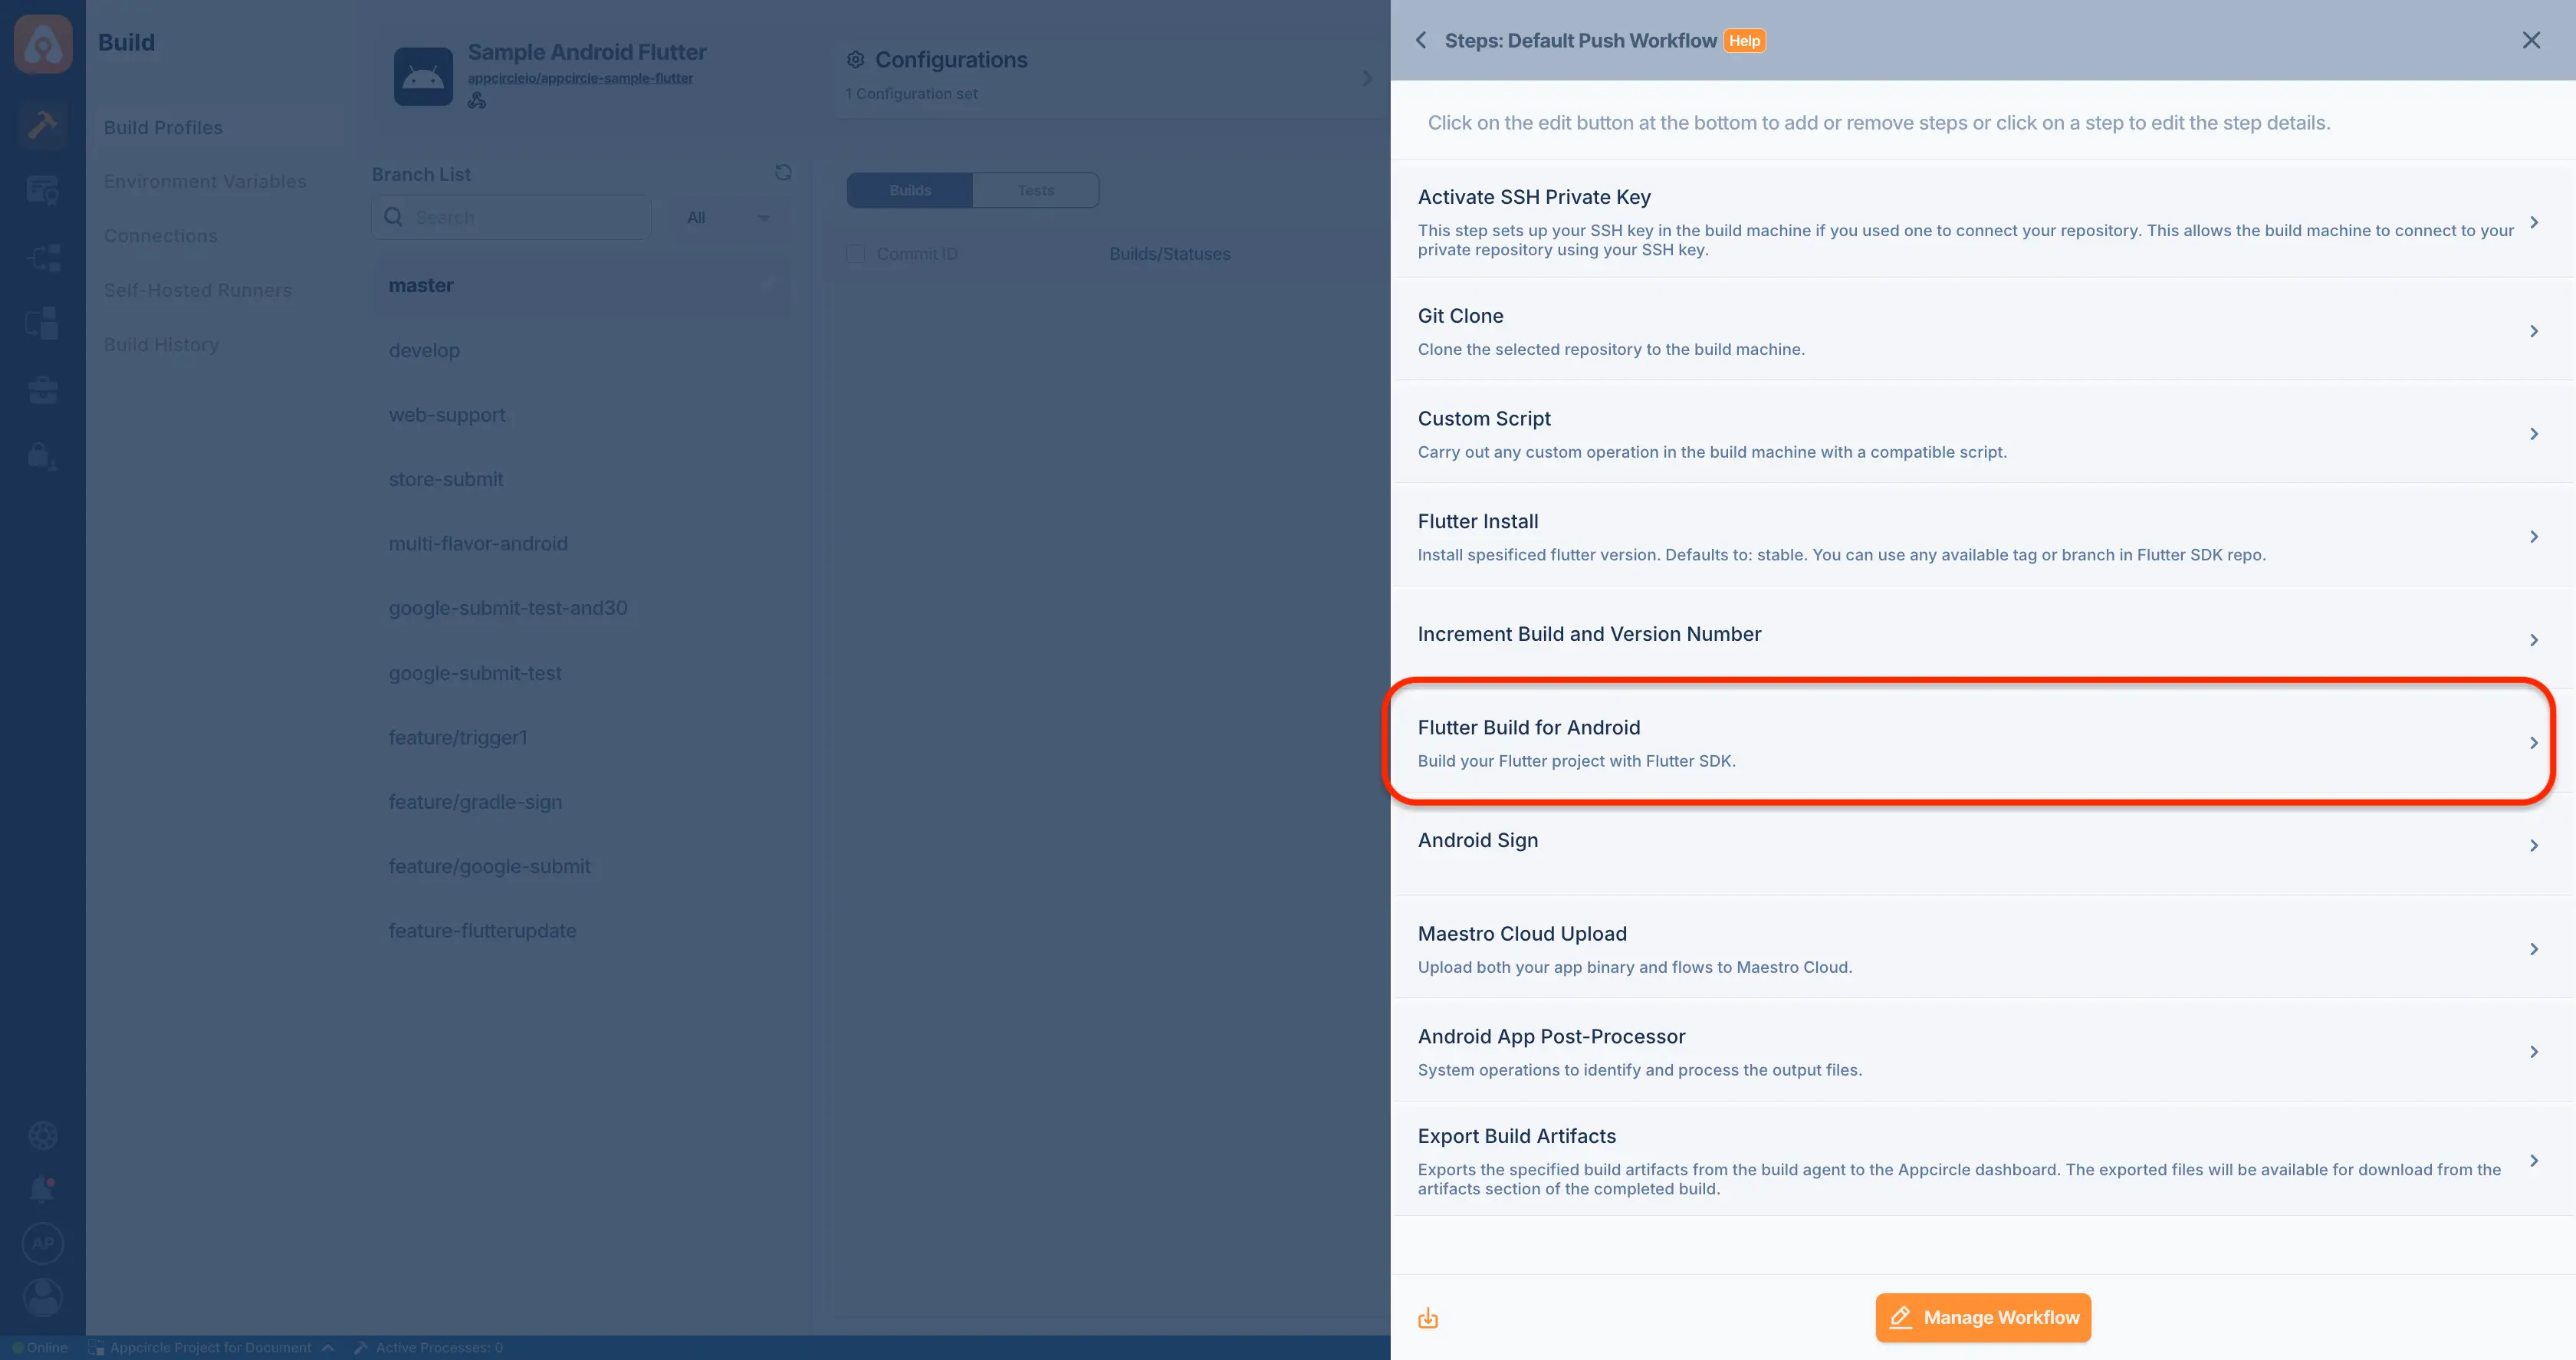The width and height of the screenshot is (2576, 1360).
Task: Expand the Android App Post-Processor chevron
Action: pos(2534,1052)
